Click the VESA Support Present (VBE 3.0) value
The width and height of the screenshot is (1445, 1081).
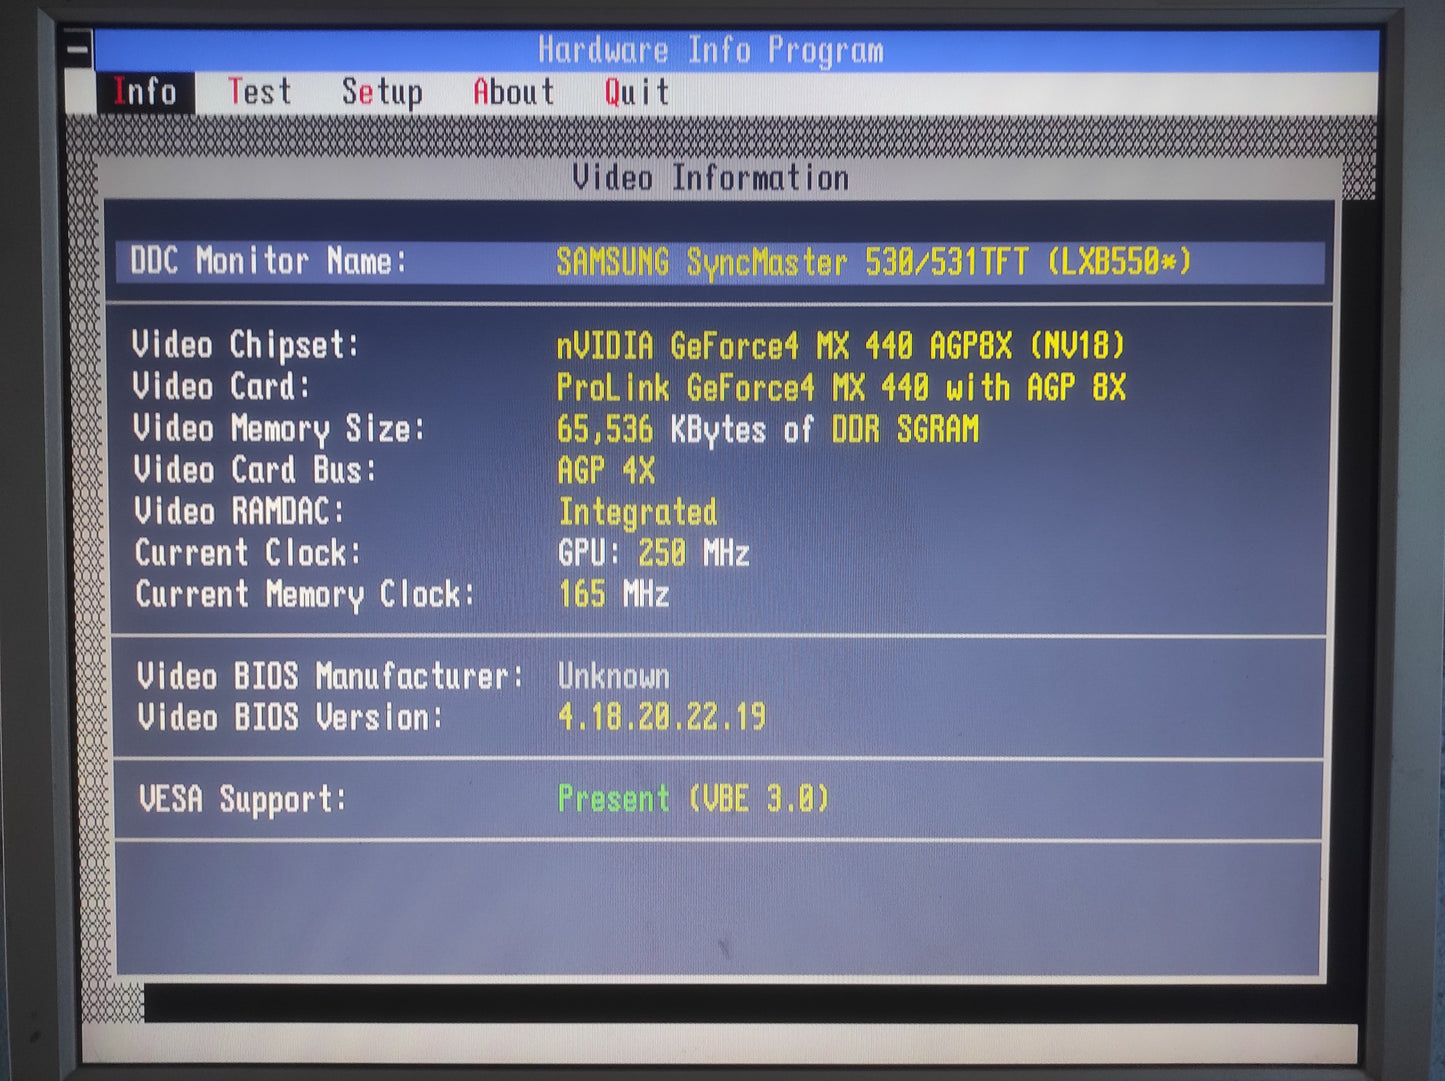[x=692, y=799]
